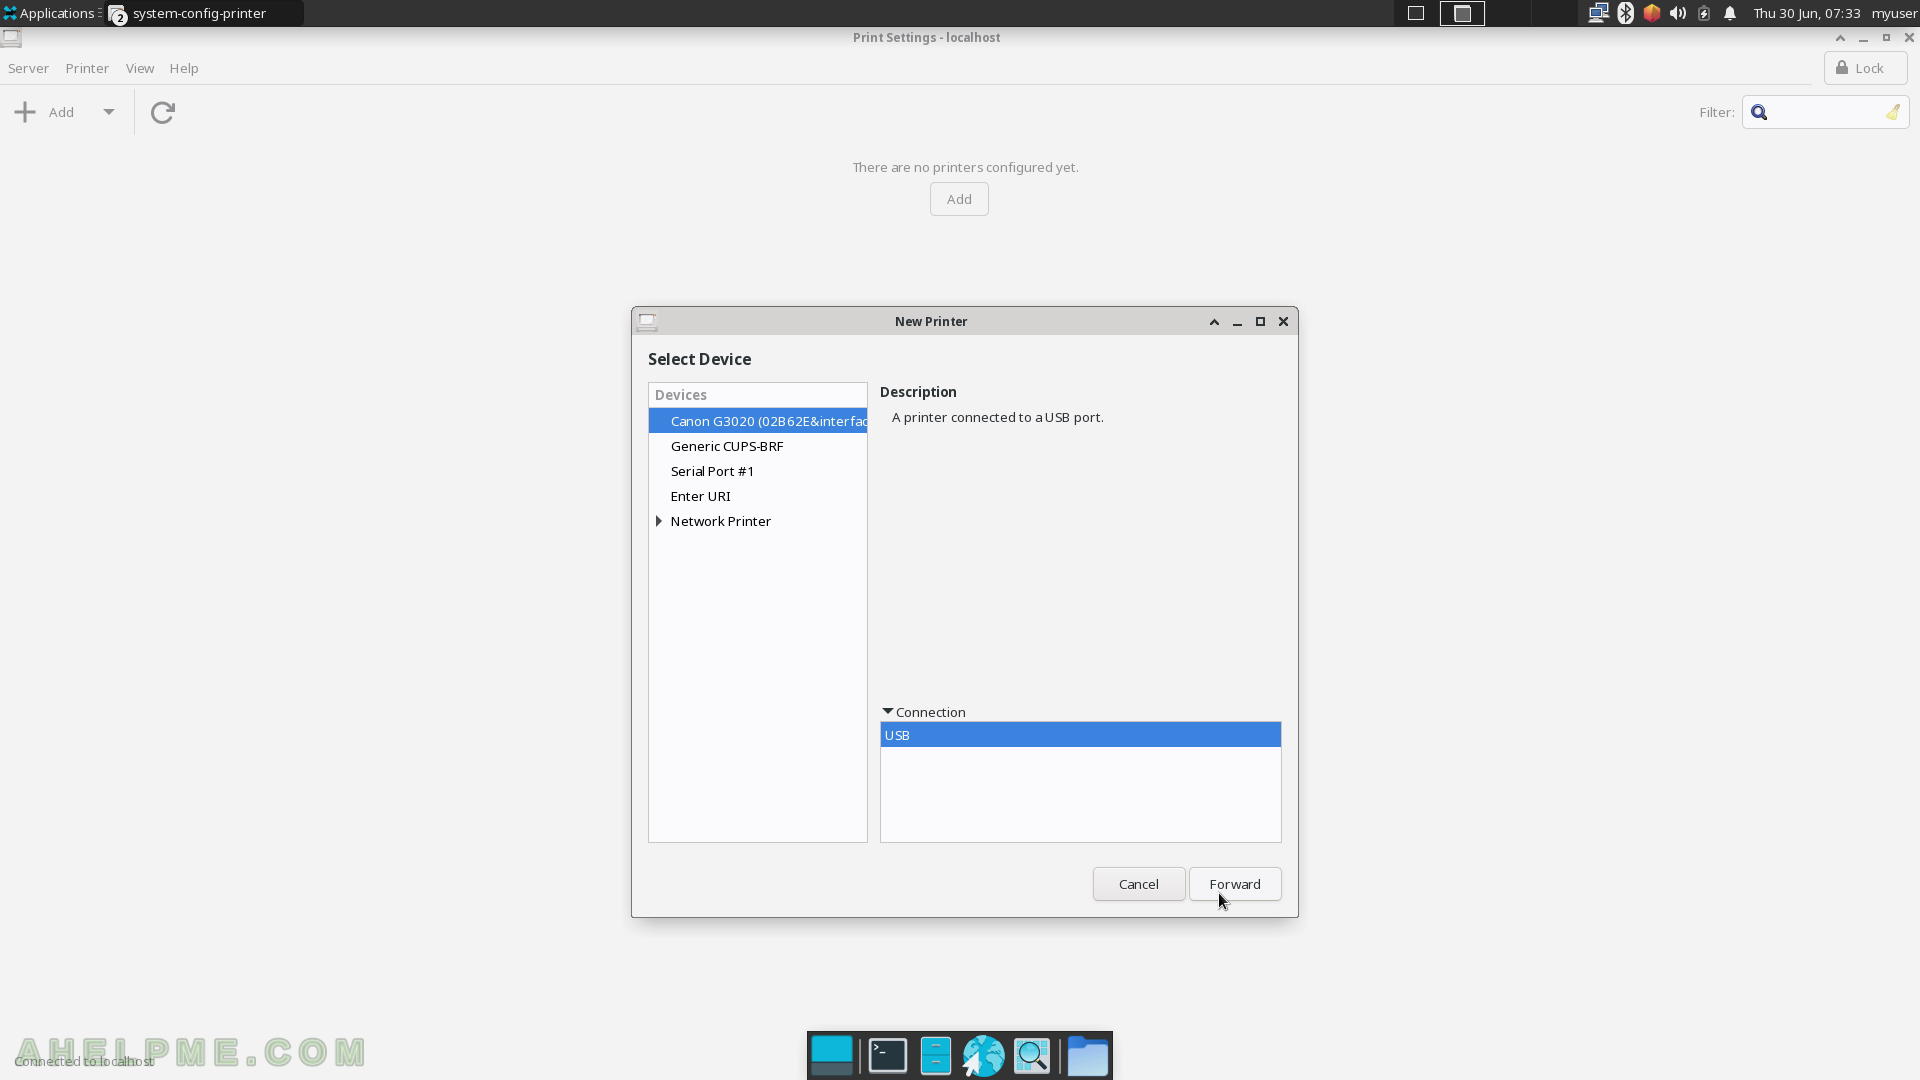Click the volume speaker tray icon
The height and width of the screenshot is (1080, 1920).
tap(1678, 13)
